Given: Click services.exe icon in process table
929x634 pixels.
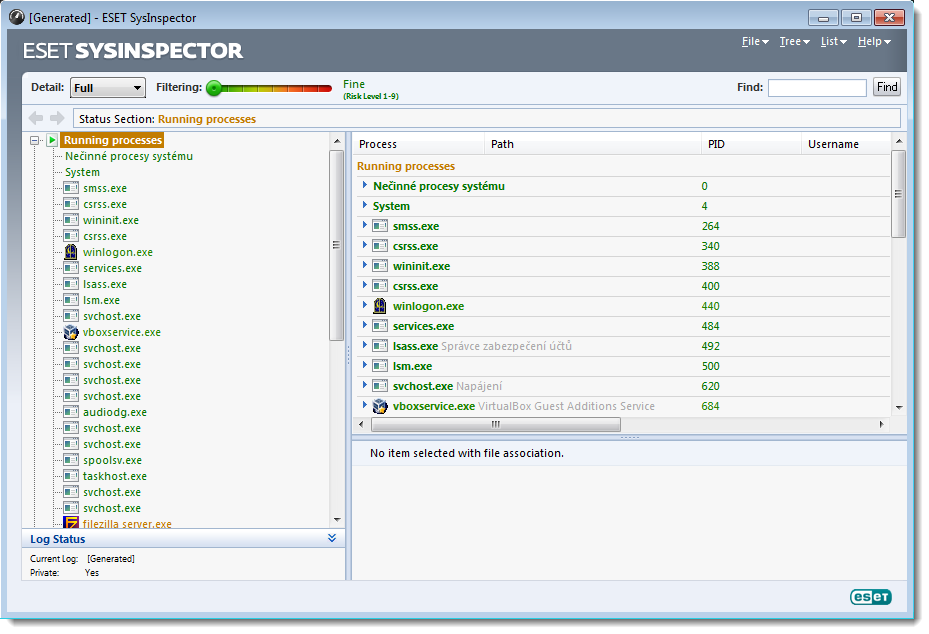Looking at the screenshot, I should click(380, 326).
